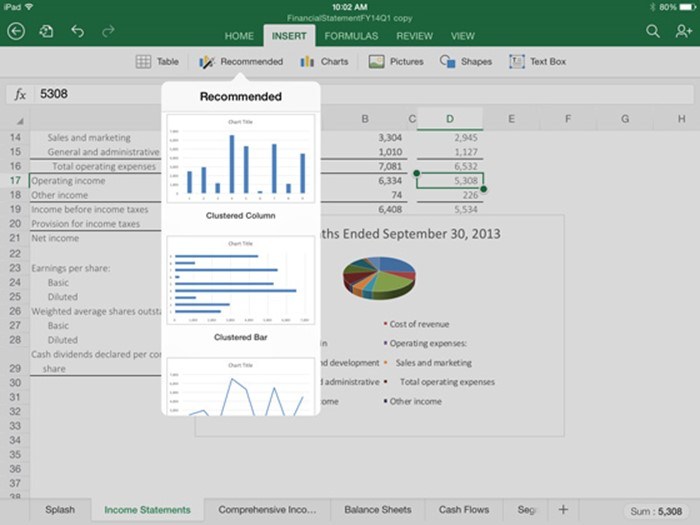Viewport: 700px width, 525px height.
Task: Insert Pictures from the ribbon
Action: pos(395,62)
